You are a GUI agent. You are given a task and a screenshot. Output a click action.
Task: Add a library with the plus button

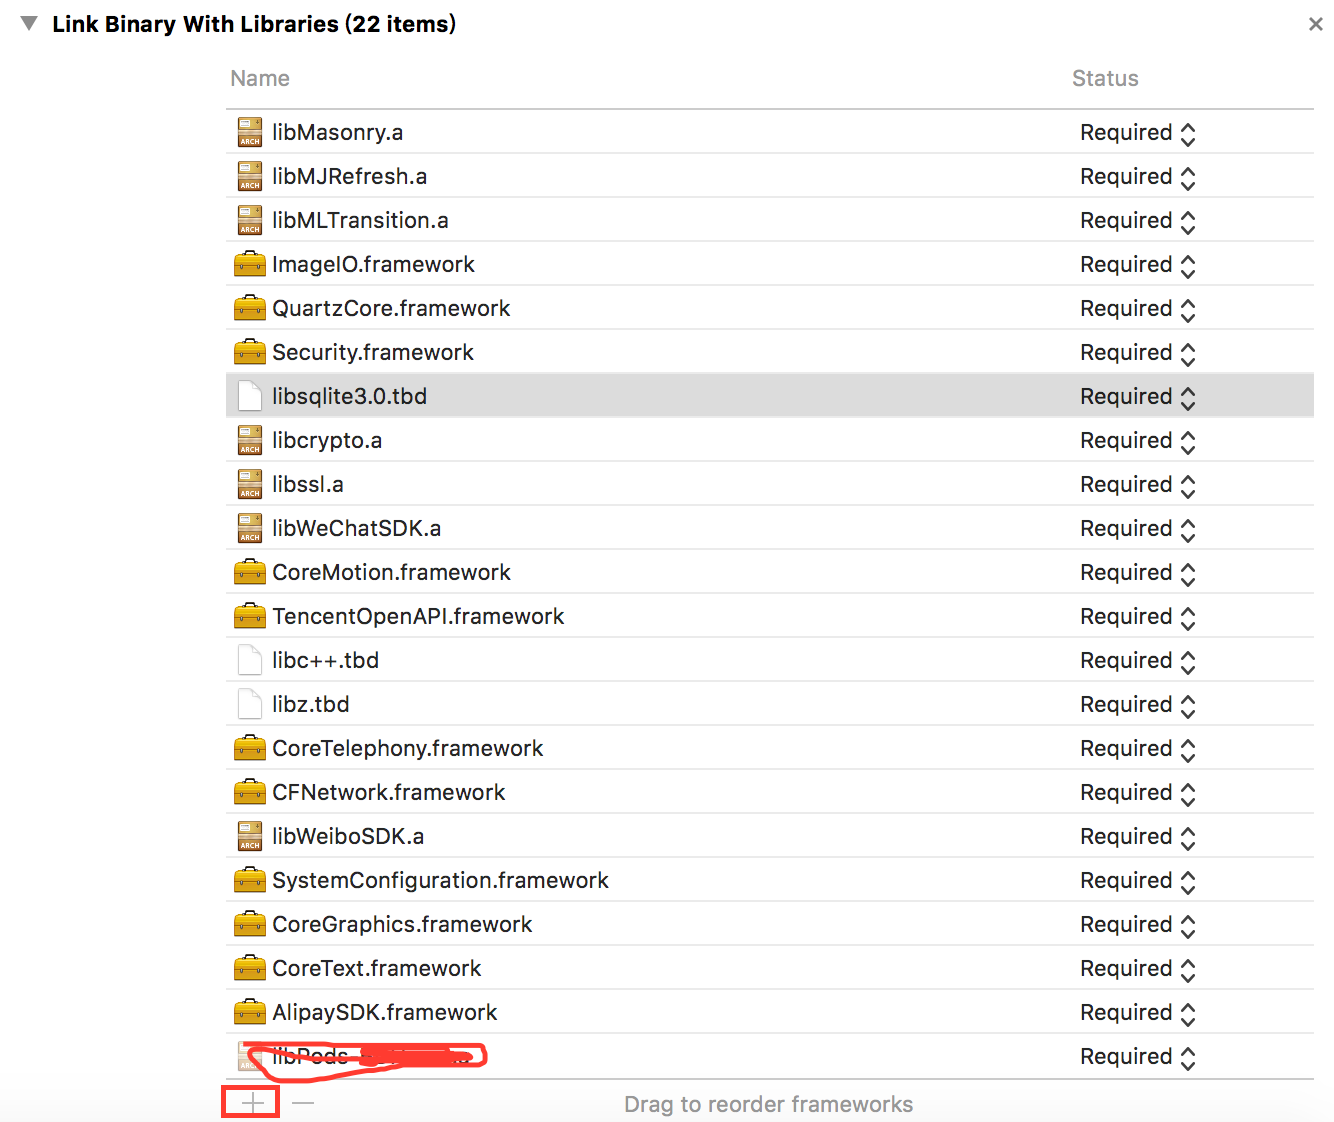(x=254, y=1103)
